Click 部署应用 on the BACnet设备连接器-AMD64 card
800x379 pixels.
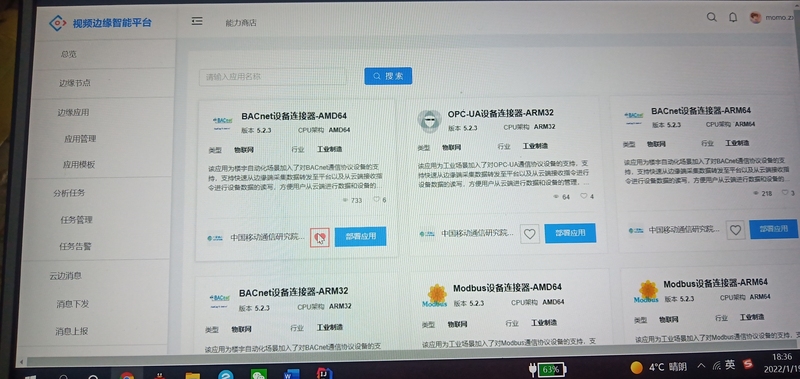pyautogui.click(x=360, y=236)
